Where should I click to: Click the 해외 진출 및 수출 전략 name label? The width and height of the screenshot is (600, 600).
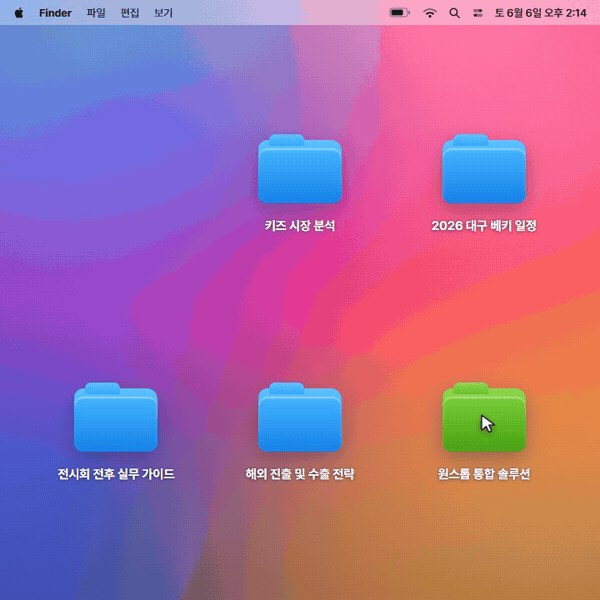pos(300,474)
